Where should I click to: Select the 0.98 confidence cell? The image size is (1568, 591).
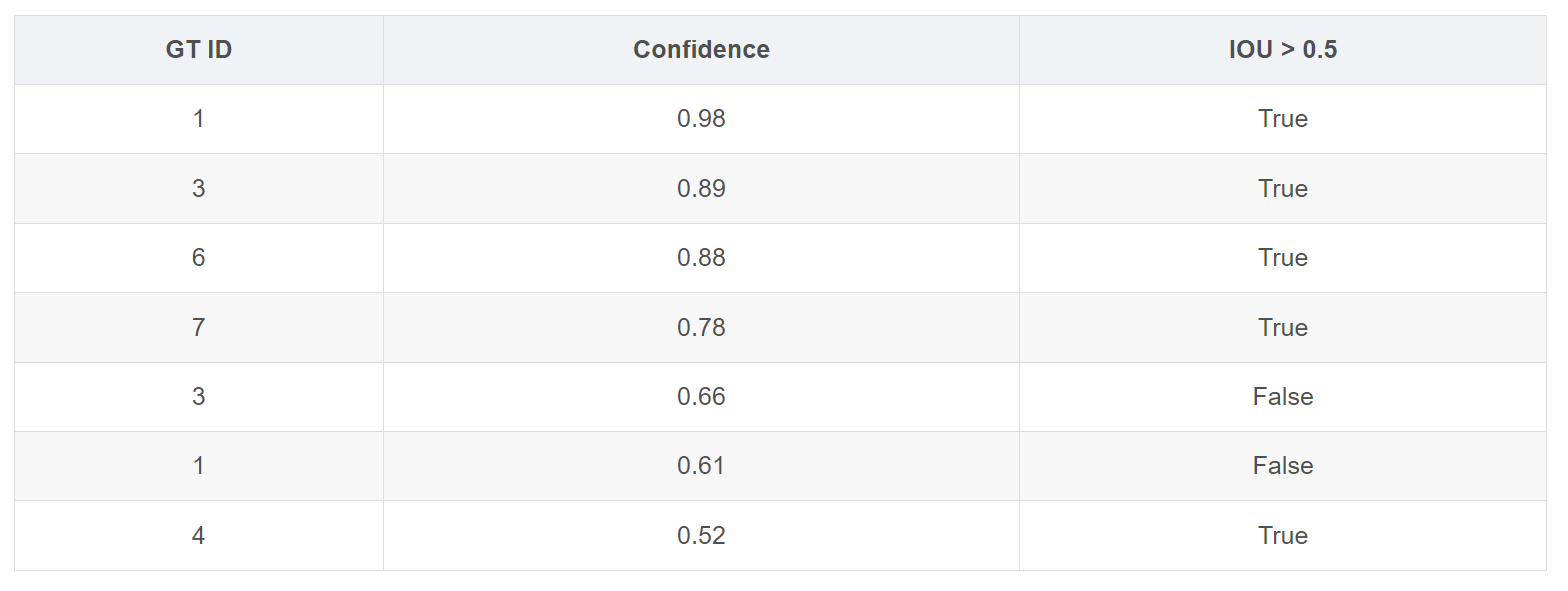point(701,119)
